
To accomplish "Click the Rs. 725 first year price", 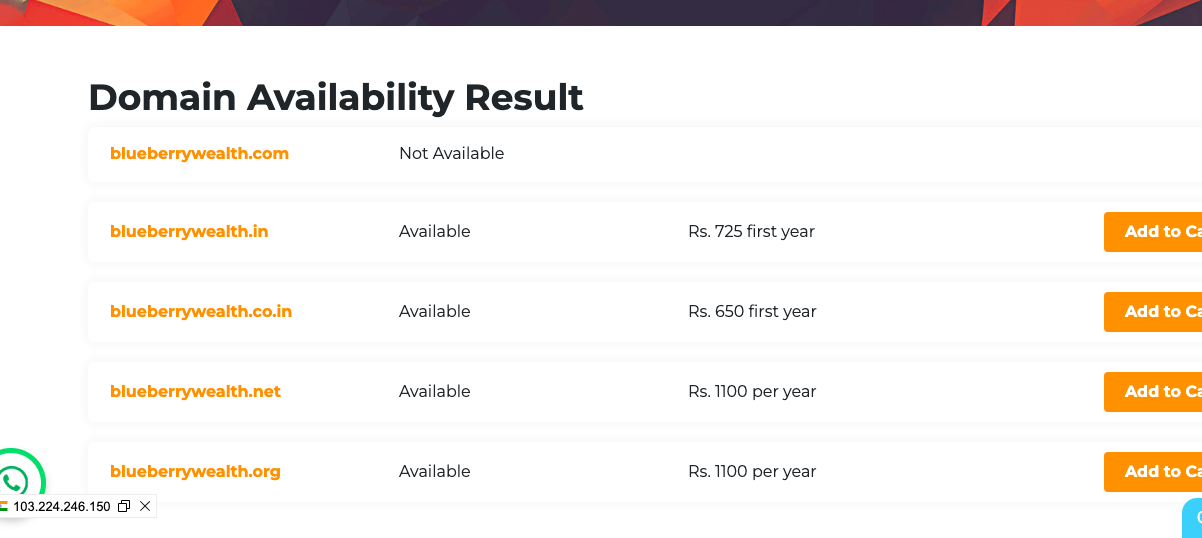I will (x=751, y=231).
